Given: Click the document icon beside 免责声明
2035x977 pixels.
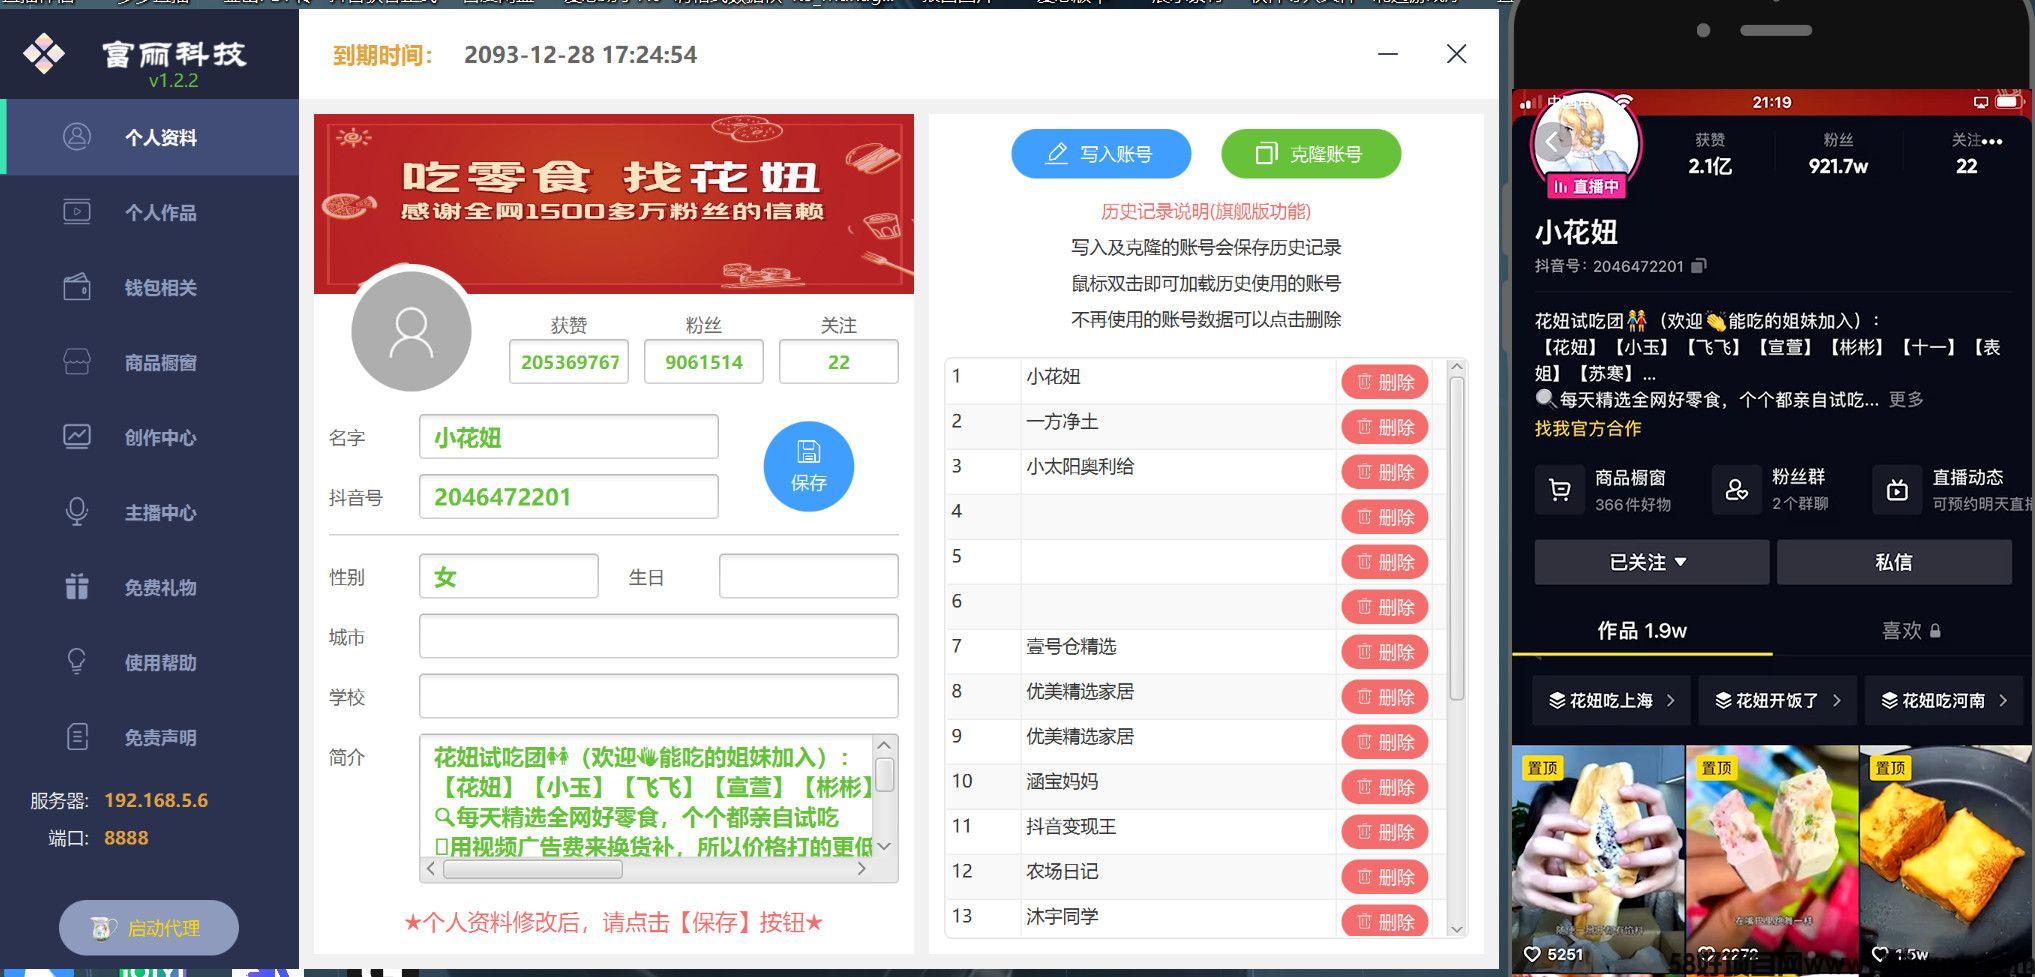Looking at the screenshot, I should click(x=77, y=737).
